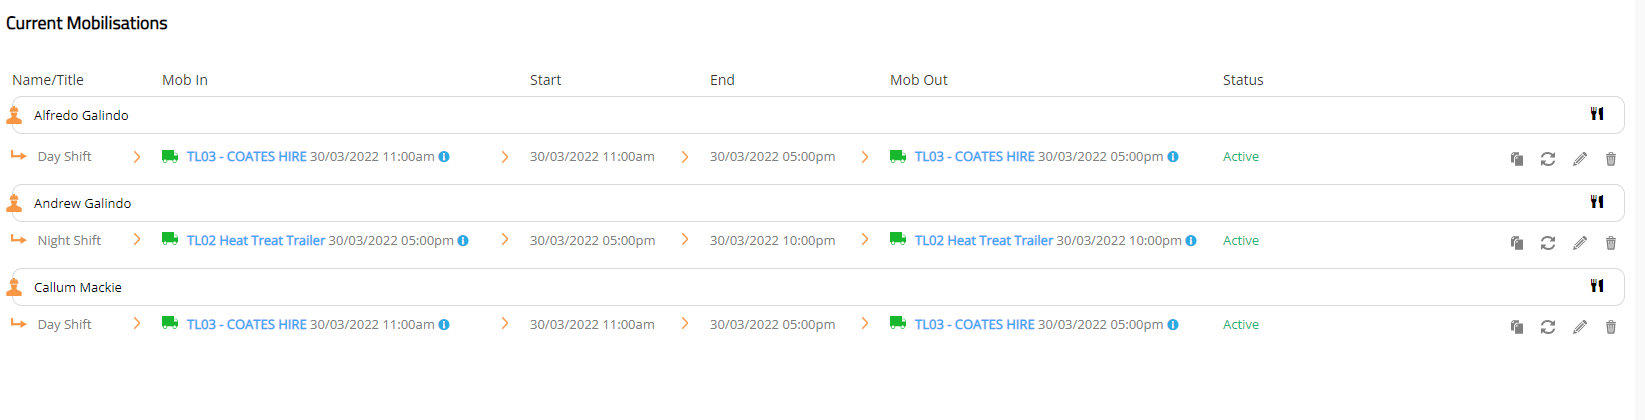Expand the chevron after Alfredo's Day Shift
This screenshot has width=1645, height=420.
pos(137,157)
